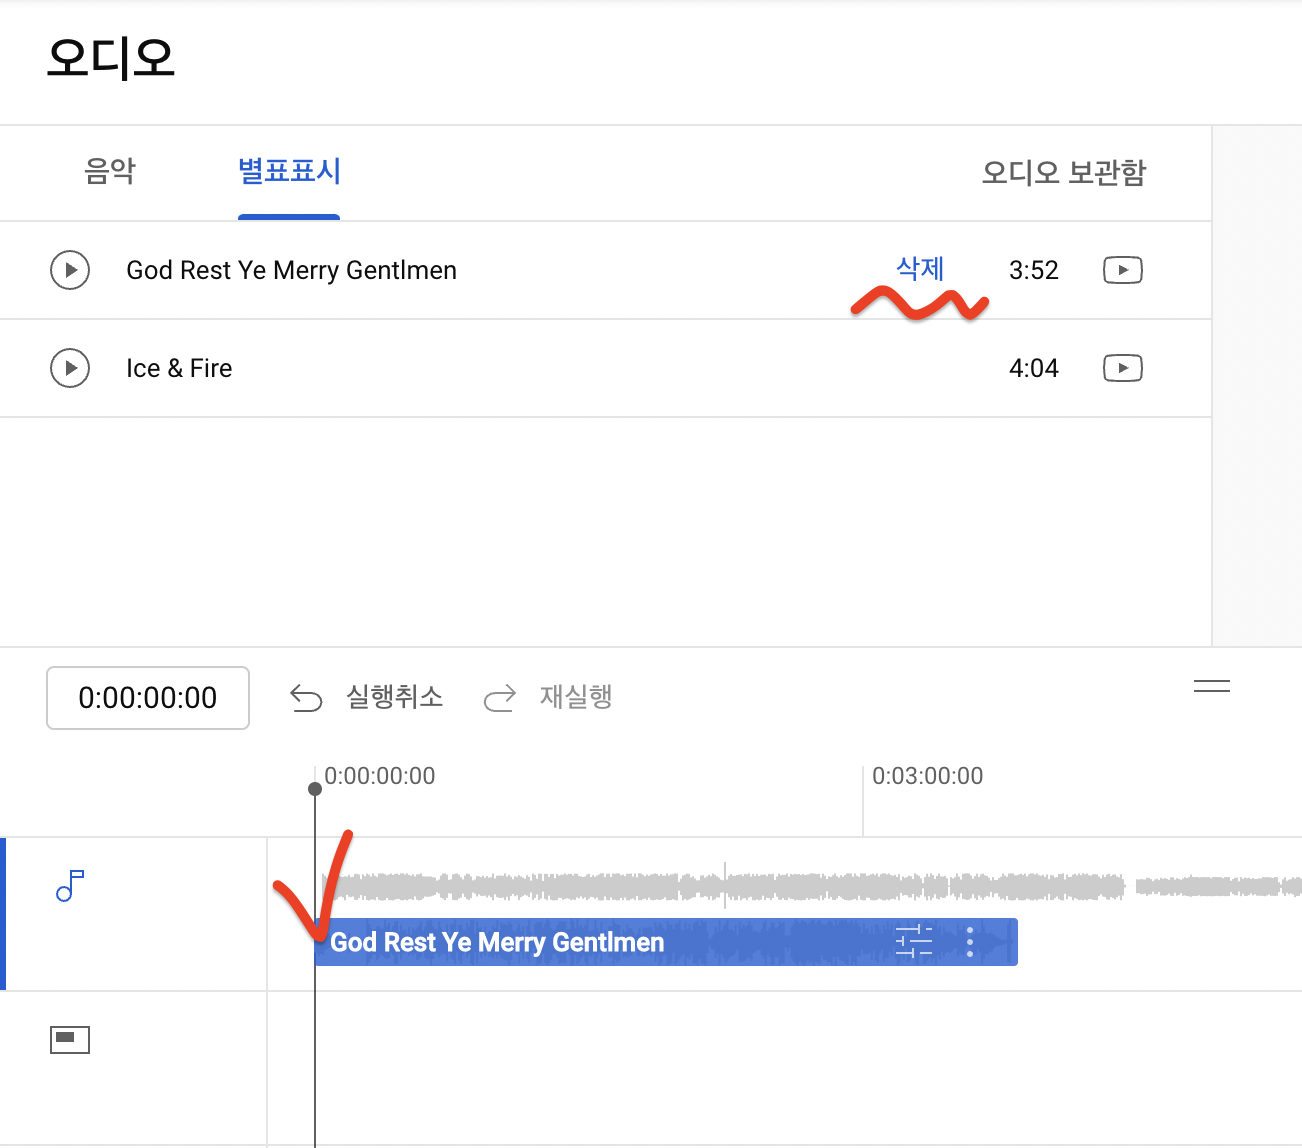Click the 오디오 heading
The width and height of the screenshot is (1302, 1148).
point(111,58)
